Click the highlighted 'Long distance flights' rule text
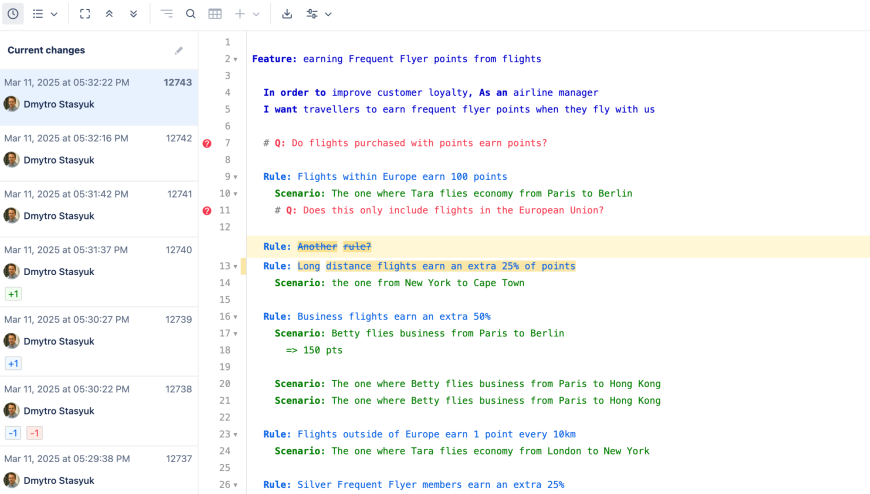870x494 pixels. (x=436, y=266)
